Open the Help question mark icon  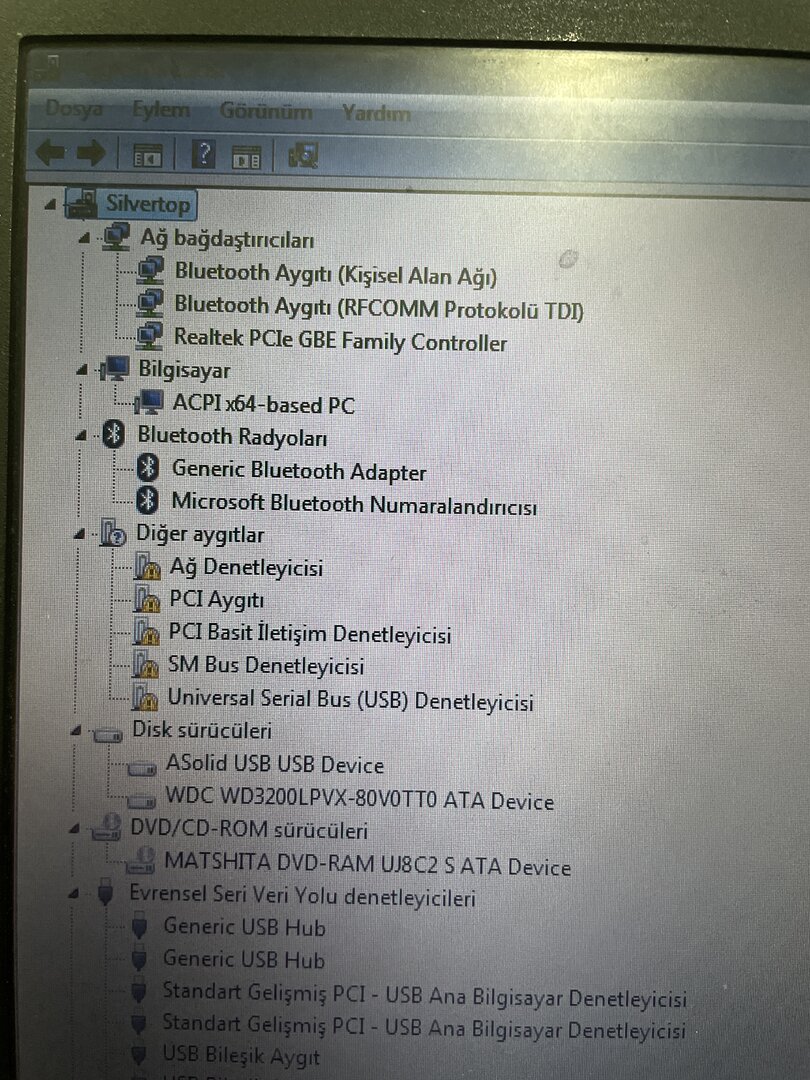point(203,154)
